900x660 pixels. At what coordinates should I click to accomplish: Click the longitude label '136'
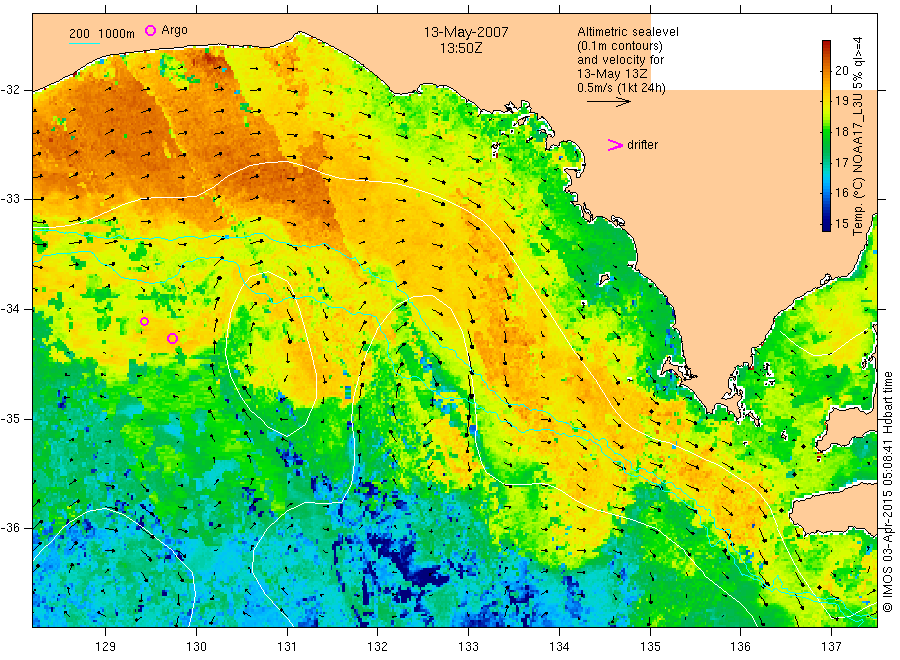point(740,647)
